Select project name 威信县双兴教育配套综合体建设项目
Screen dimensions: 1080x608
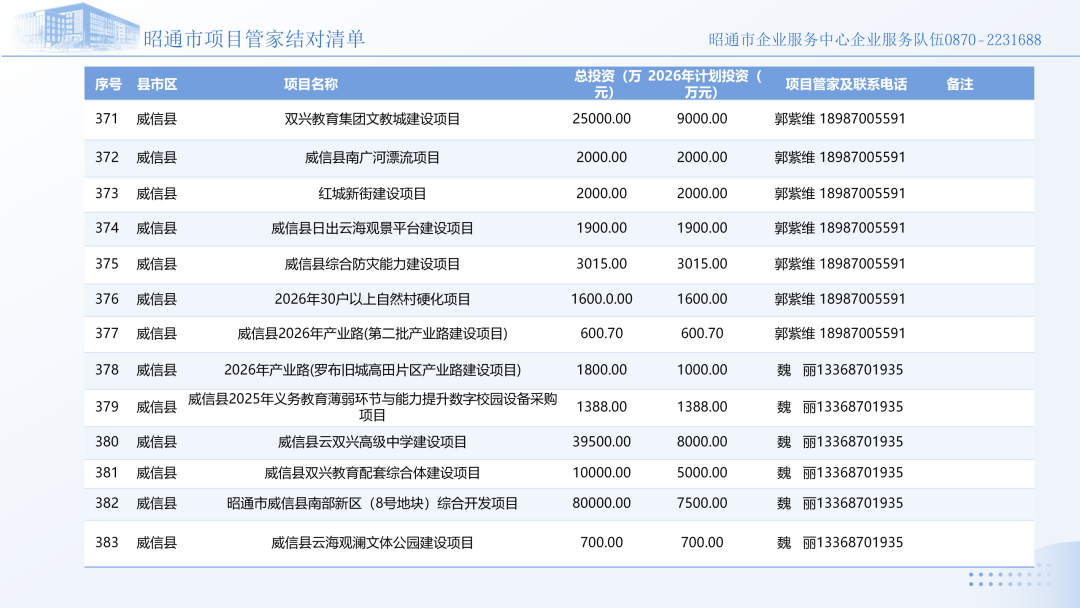[x=372, y=472]
